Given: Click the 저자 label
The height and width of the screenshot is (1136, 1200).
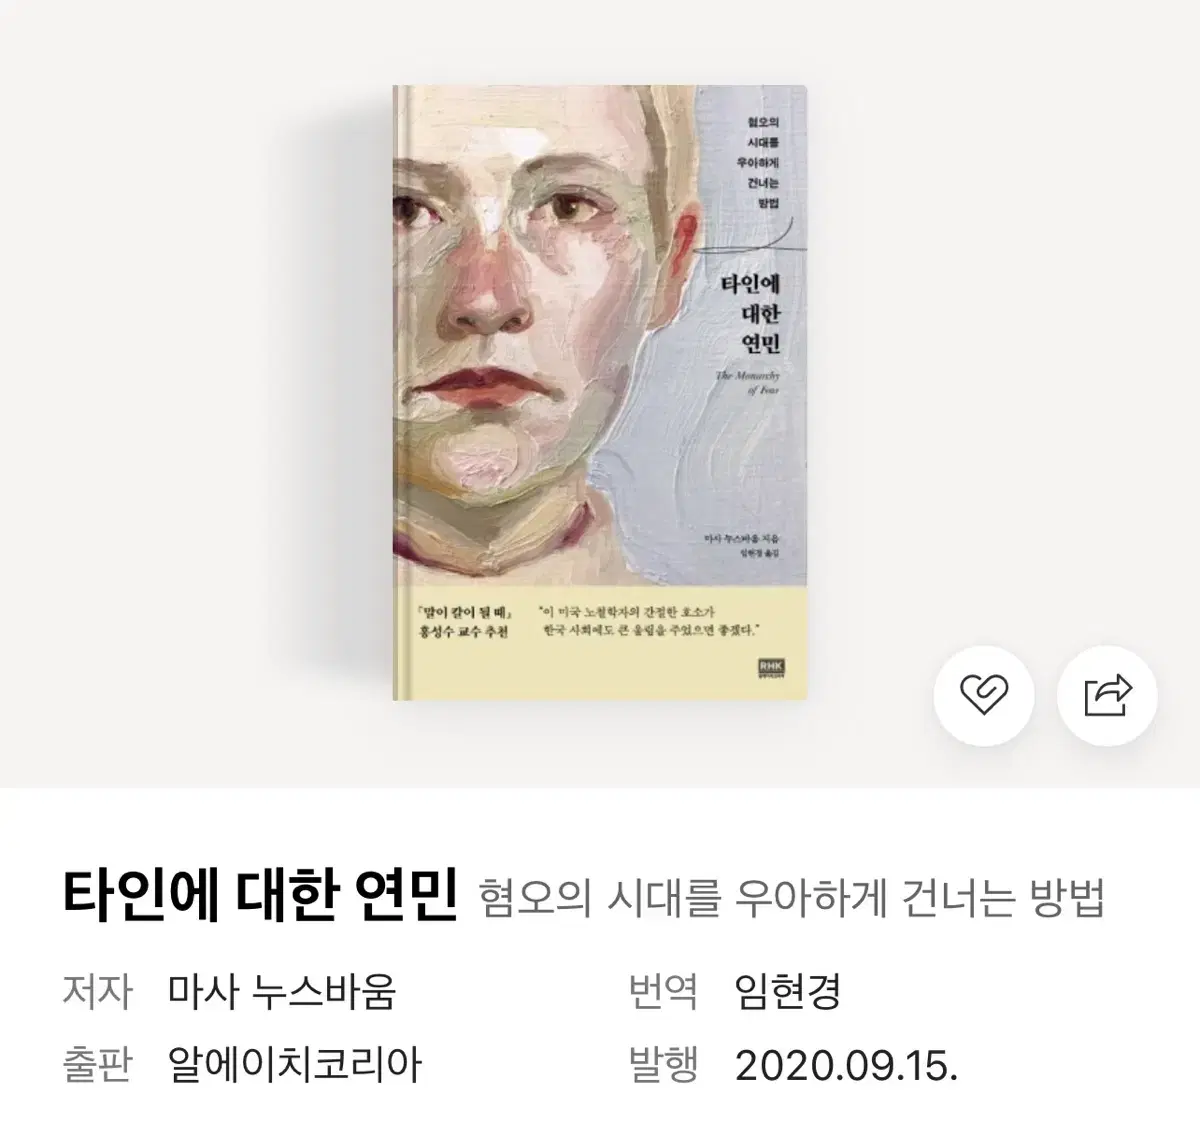Looking at the screenshot, I should coord(97,991).
